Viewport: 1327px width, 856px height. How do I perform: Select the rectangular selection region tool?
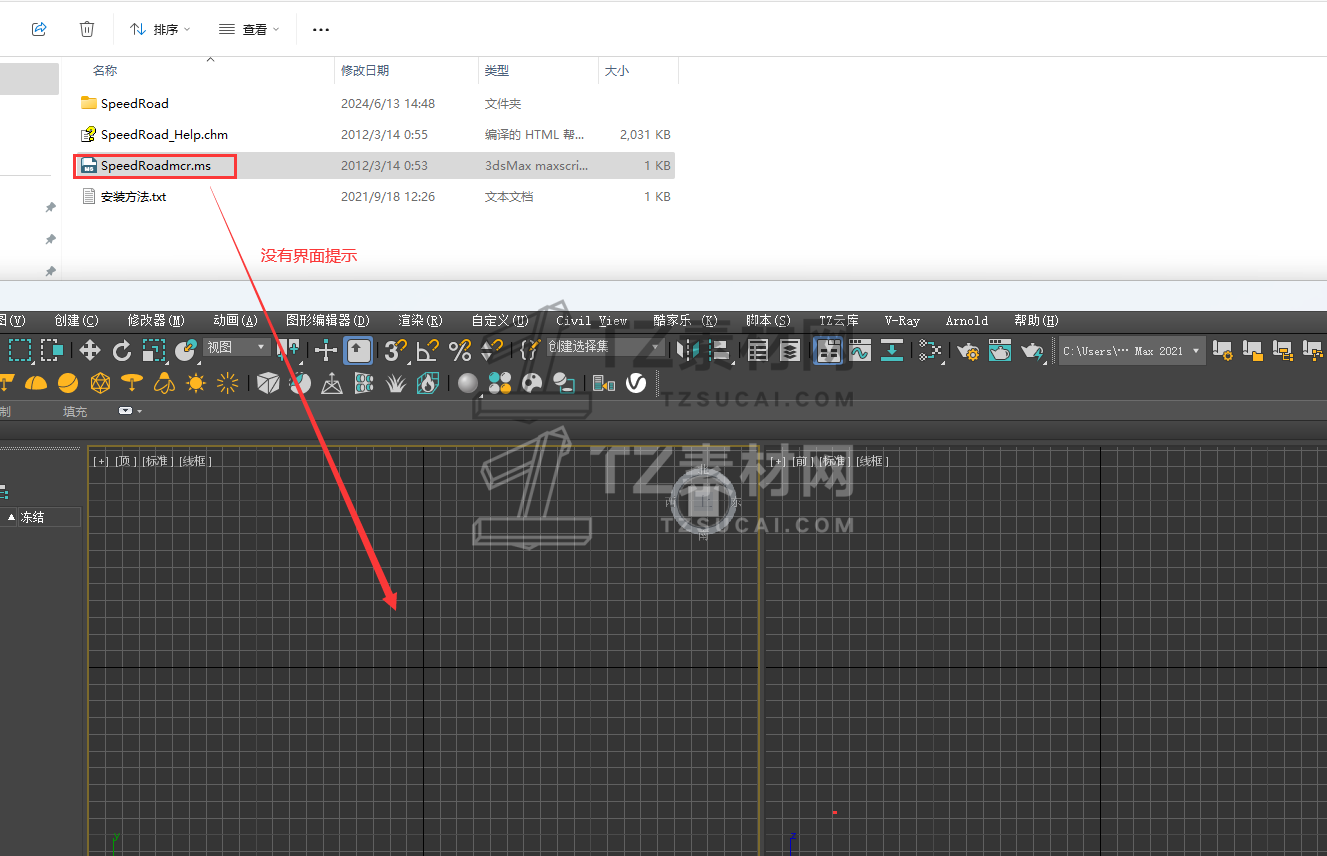[x=21, y=350]
